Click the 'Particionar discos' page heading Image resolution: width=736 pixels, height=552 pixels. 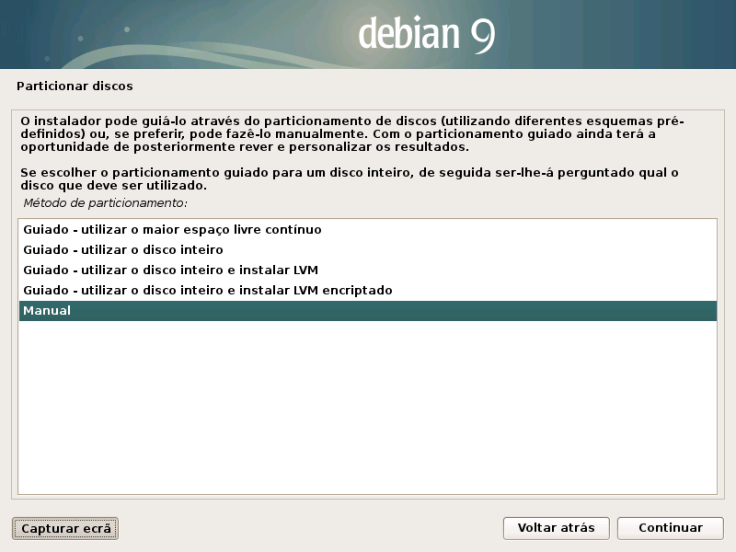coord(75,86)
